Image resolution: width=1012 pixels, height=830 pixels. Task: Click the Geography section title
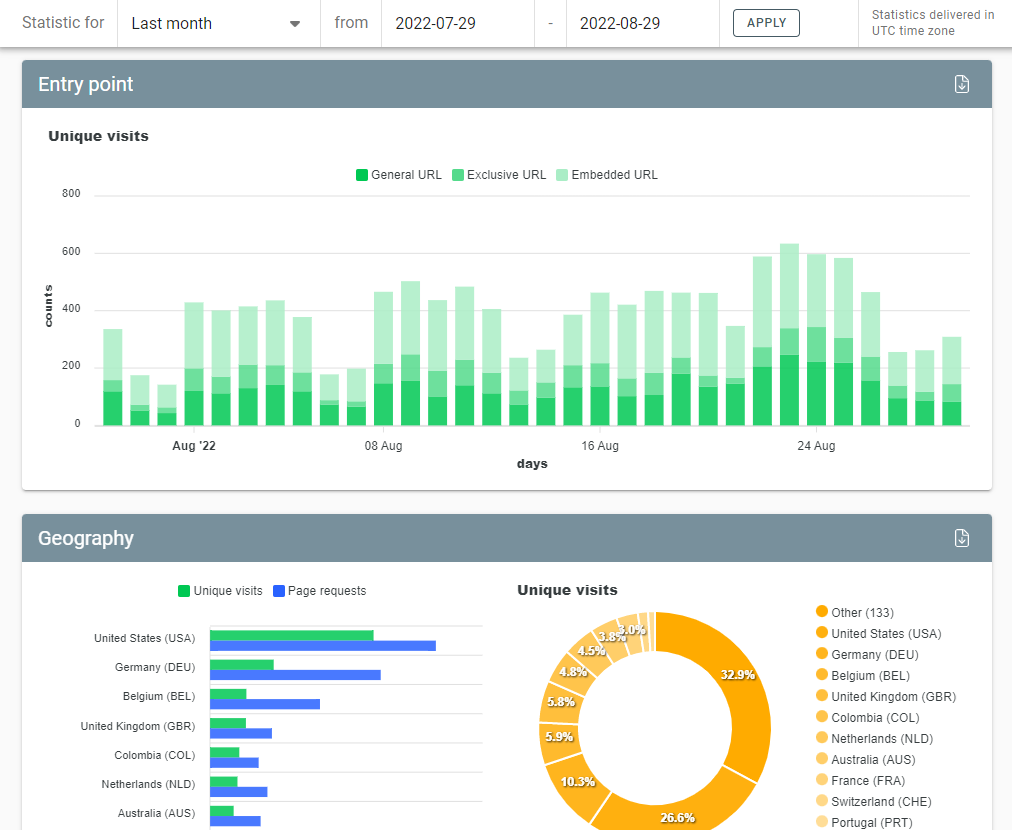(85, 538)
